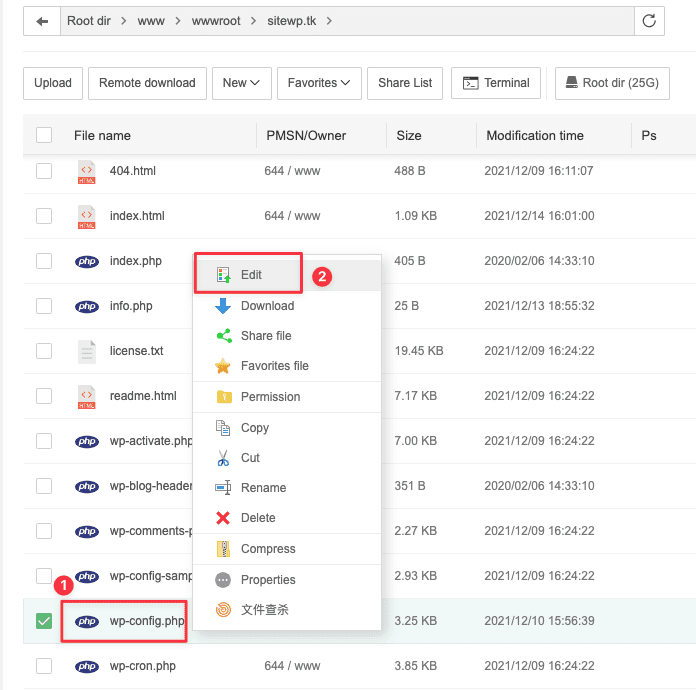The image size is (696, 690).
Task: Click 644 / www permission for 404.html
Action: (x=292, y=171)
